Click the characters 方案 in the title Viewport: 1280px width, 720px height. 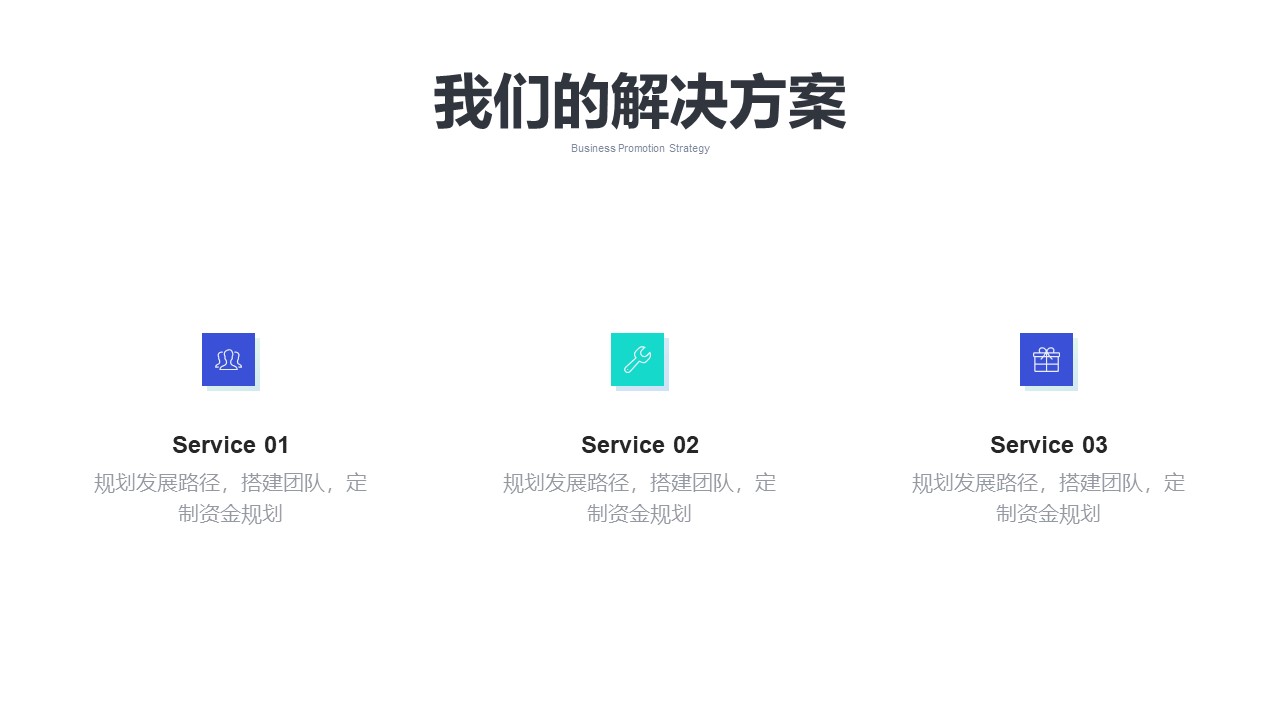(x=788, y=102)
